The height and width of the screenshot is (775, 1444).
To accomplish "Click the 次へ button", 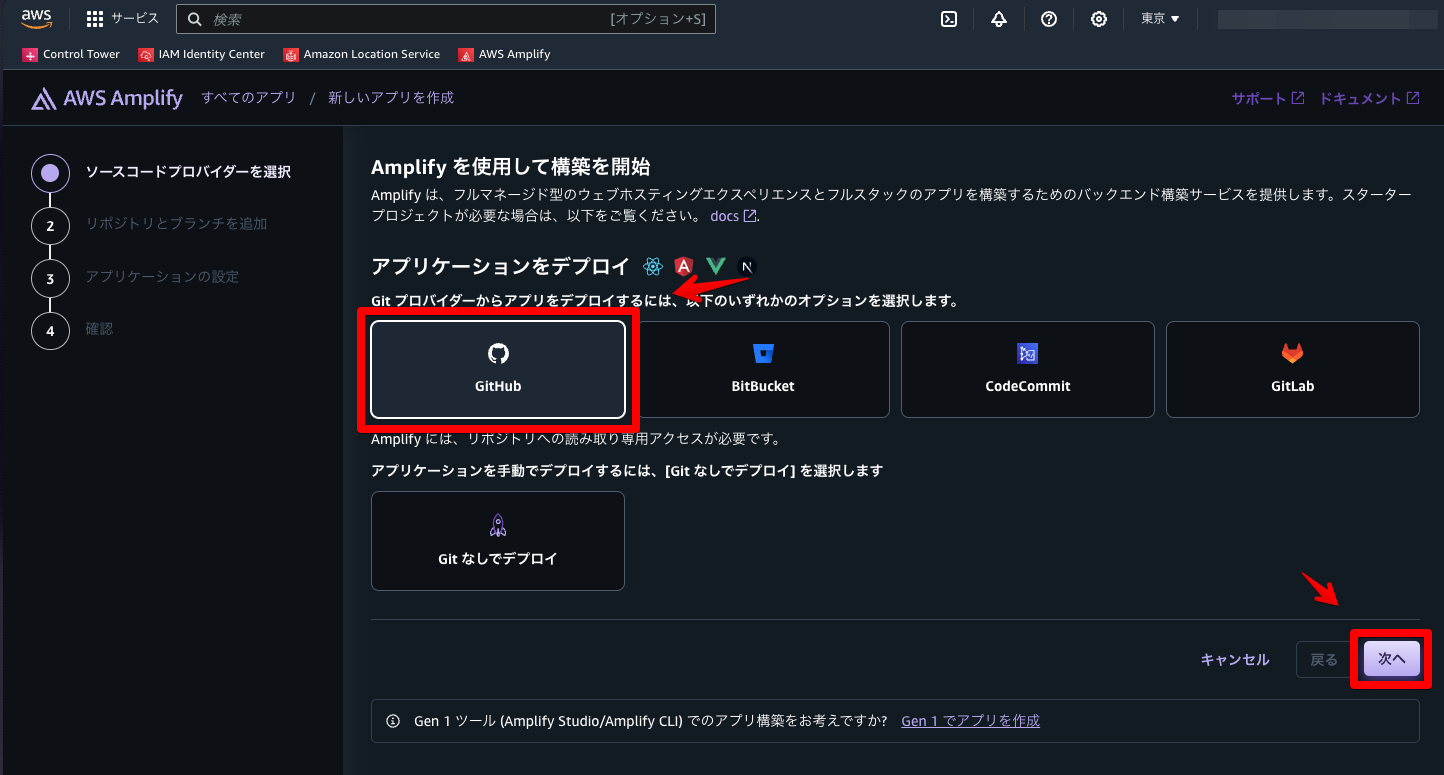I will pos(1392,660).
